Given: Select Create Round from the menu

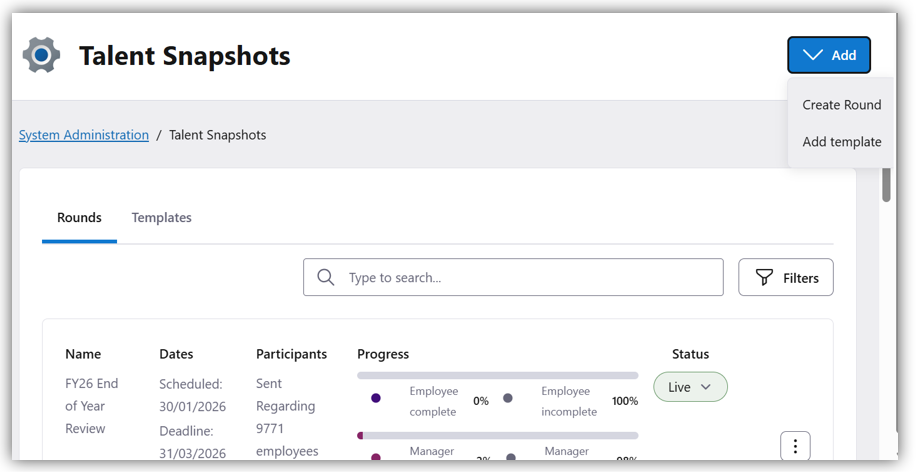Looking at the screenshot, I should tap(841, 105).
